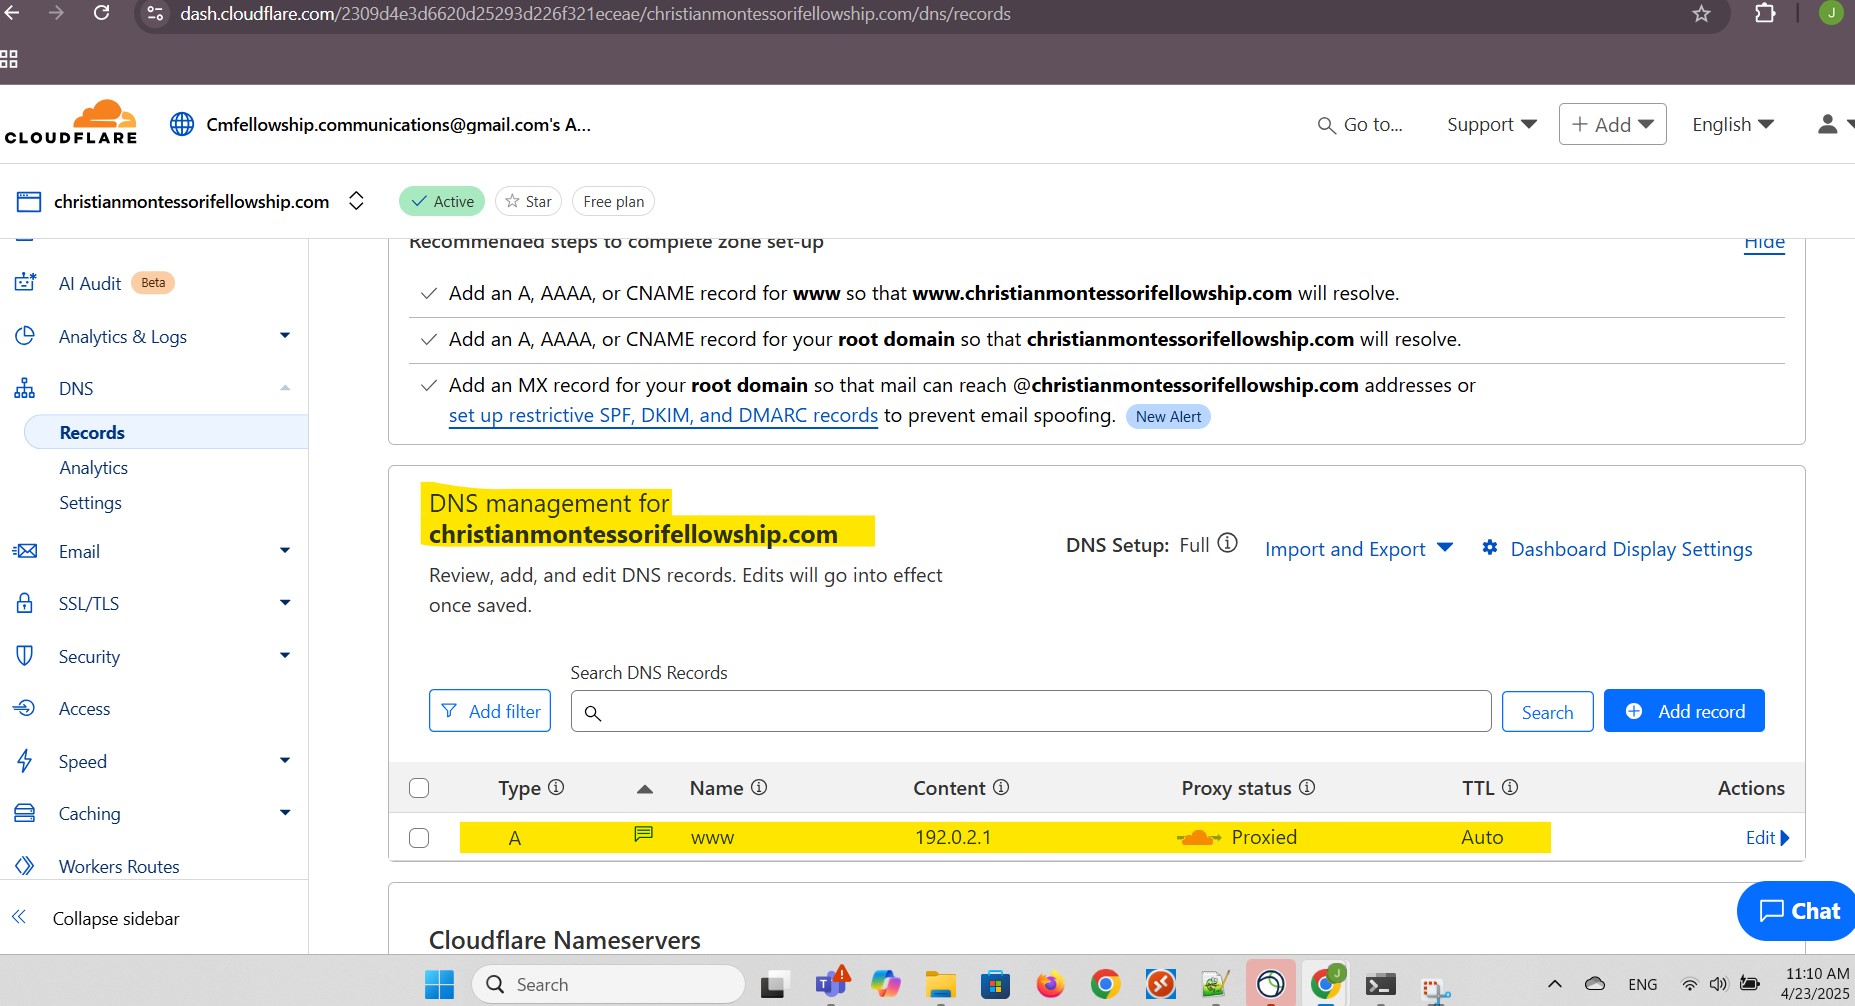Click the globe account icon

[182, 124]
